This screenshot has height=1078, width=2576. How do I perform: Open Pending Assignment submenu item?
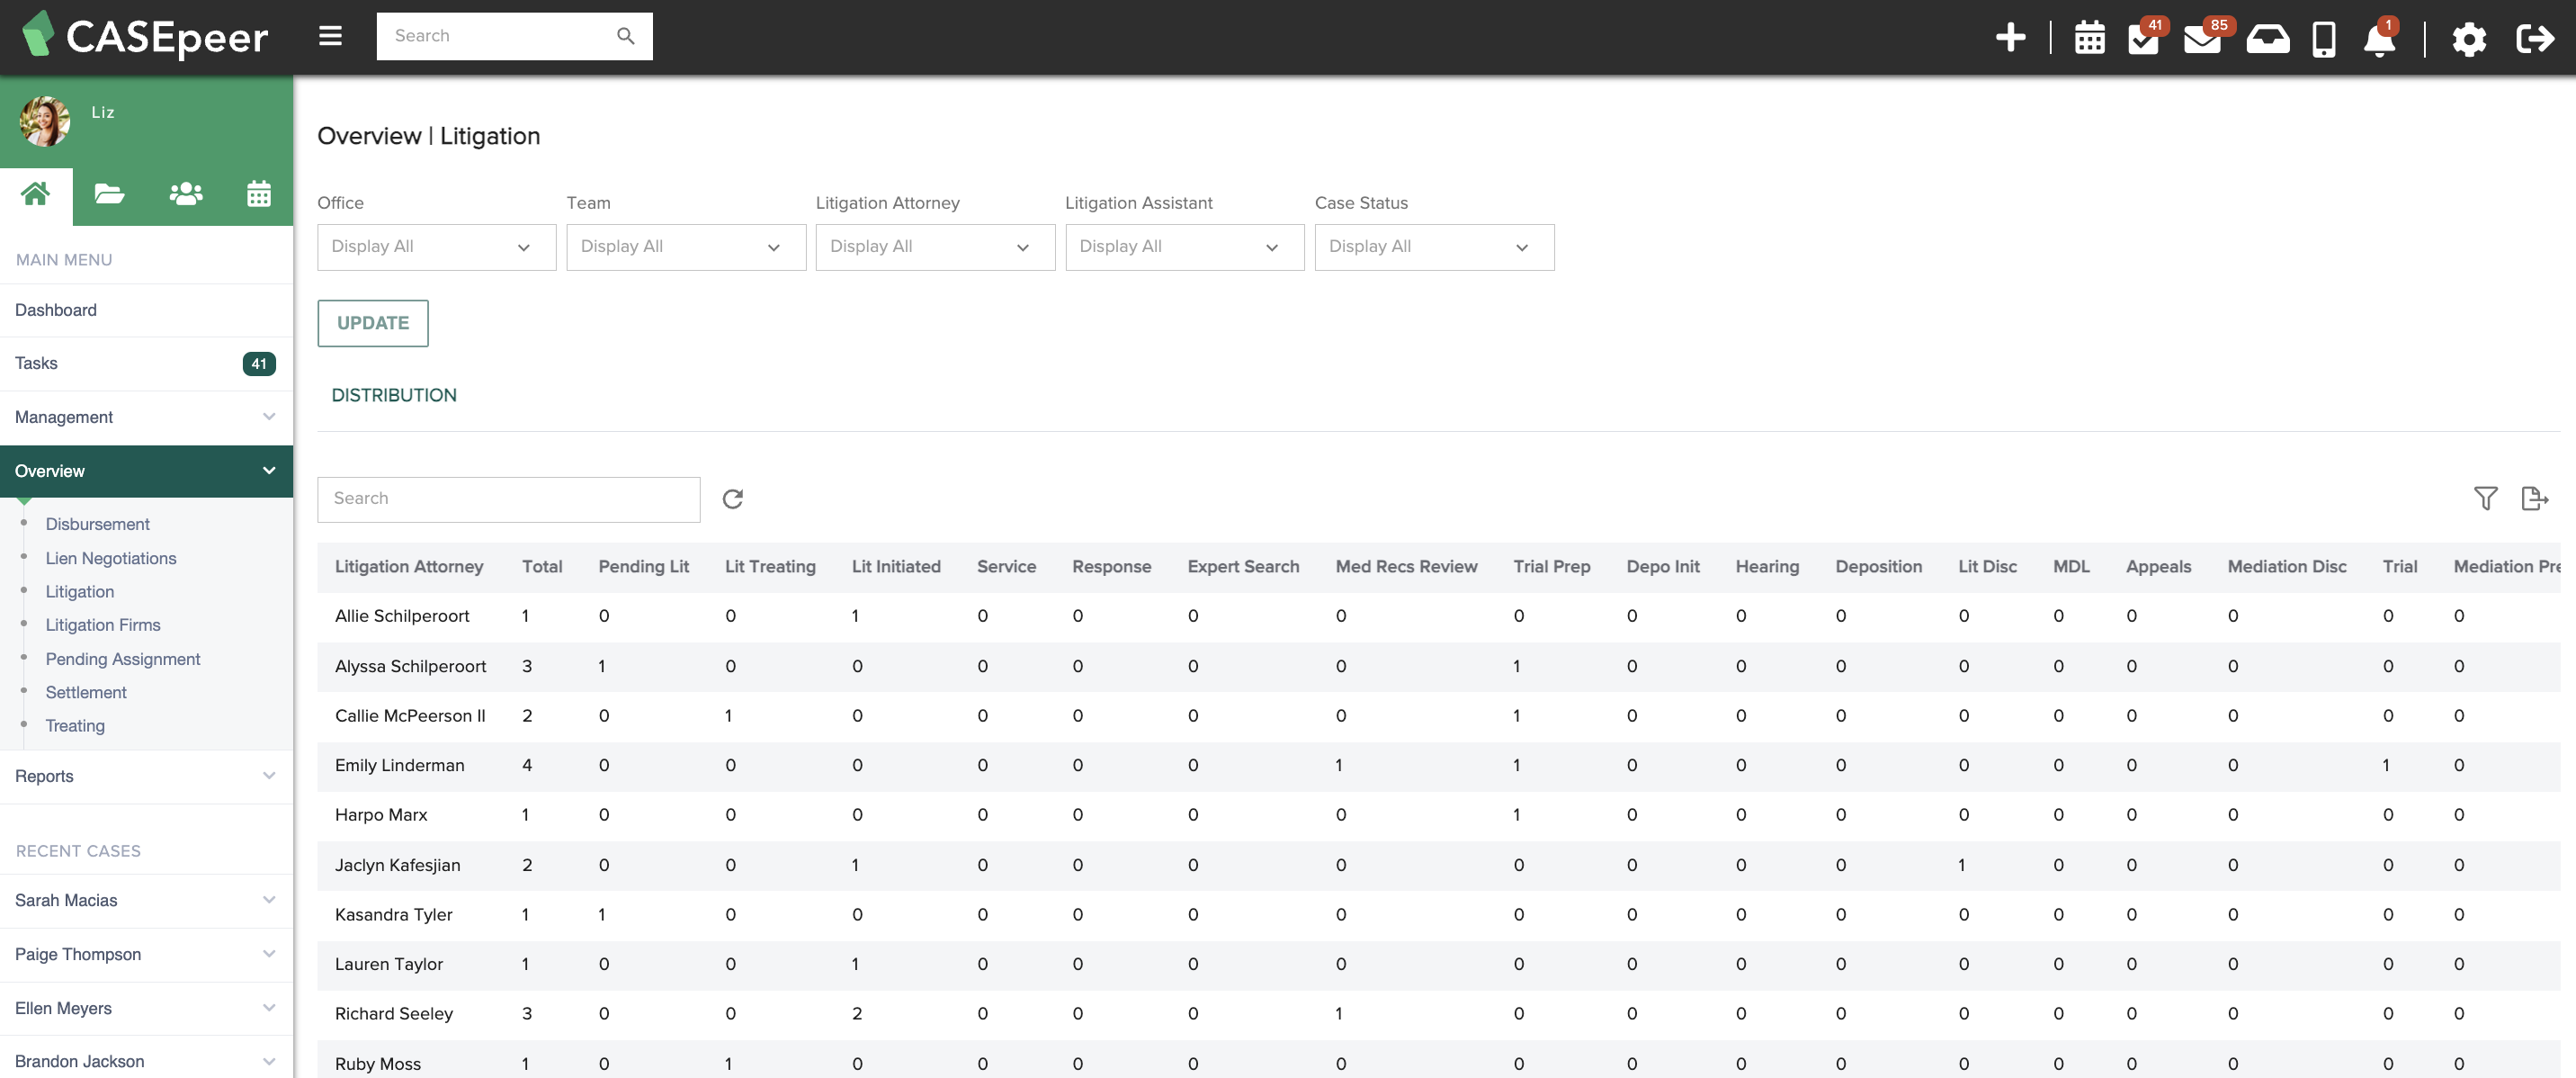[x=122, y=659]
